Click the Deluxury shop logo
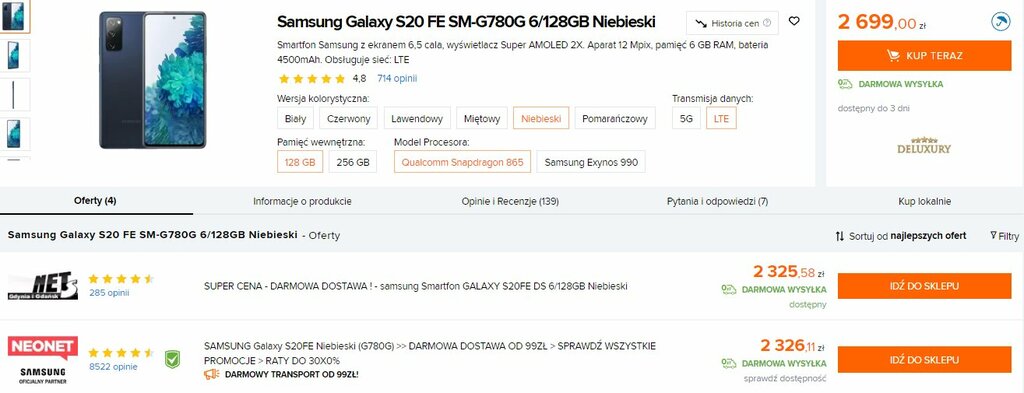1024x393 pixels. [x=924, y=145]
